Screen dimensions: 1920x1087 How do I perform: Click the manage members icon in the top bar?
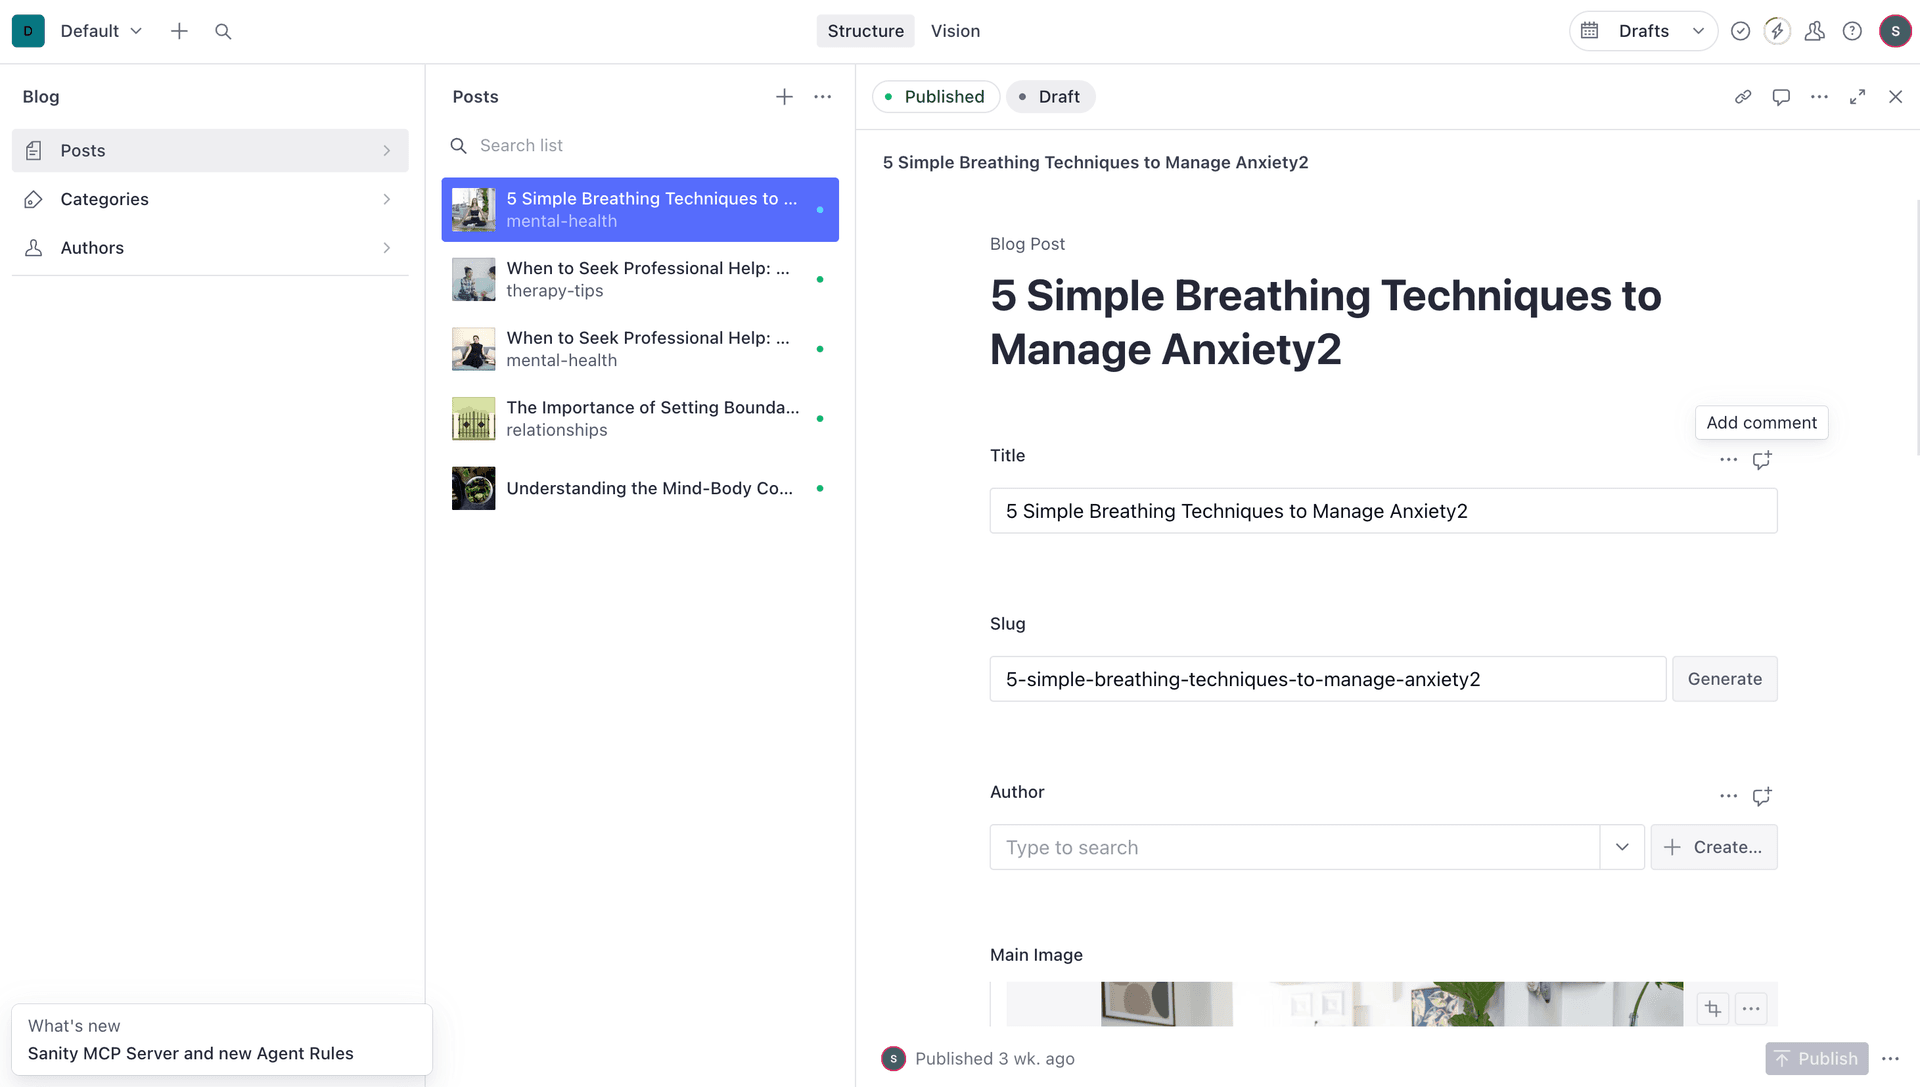(1815, 31)
